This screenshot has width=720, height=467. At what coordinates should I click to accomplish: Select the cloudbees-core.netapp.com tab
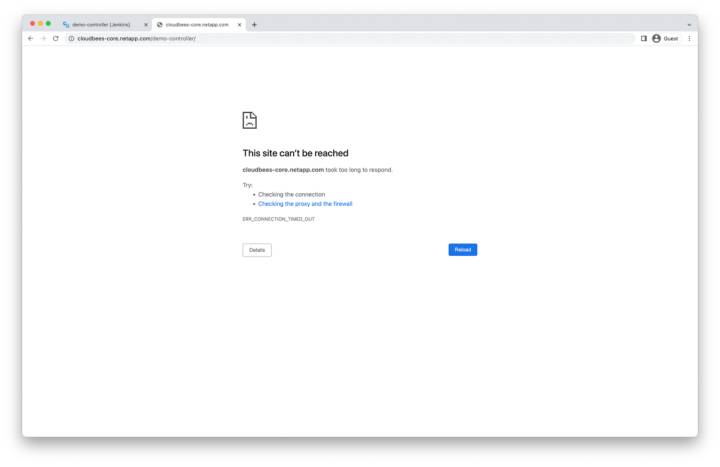196,24
